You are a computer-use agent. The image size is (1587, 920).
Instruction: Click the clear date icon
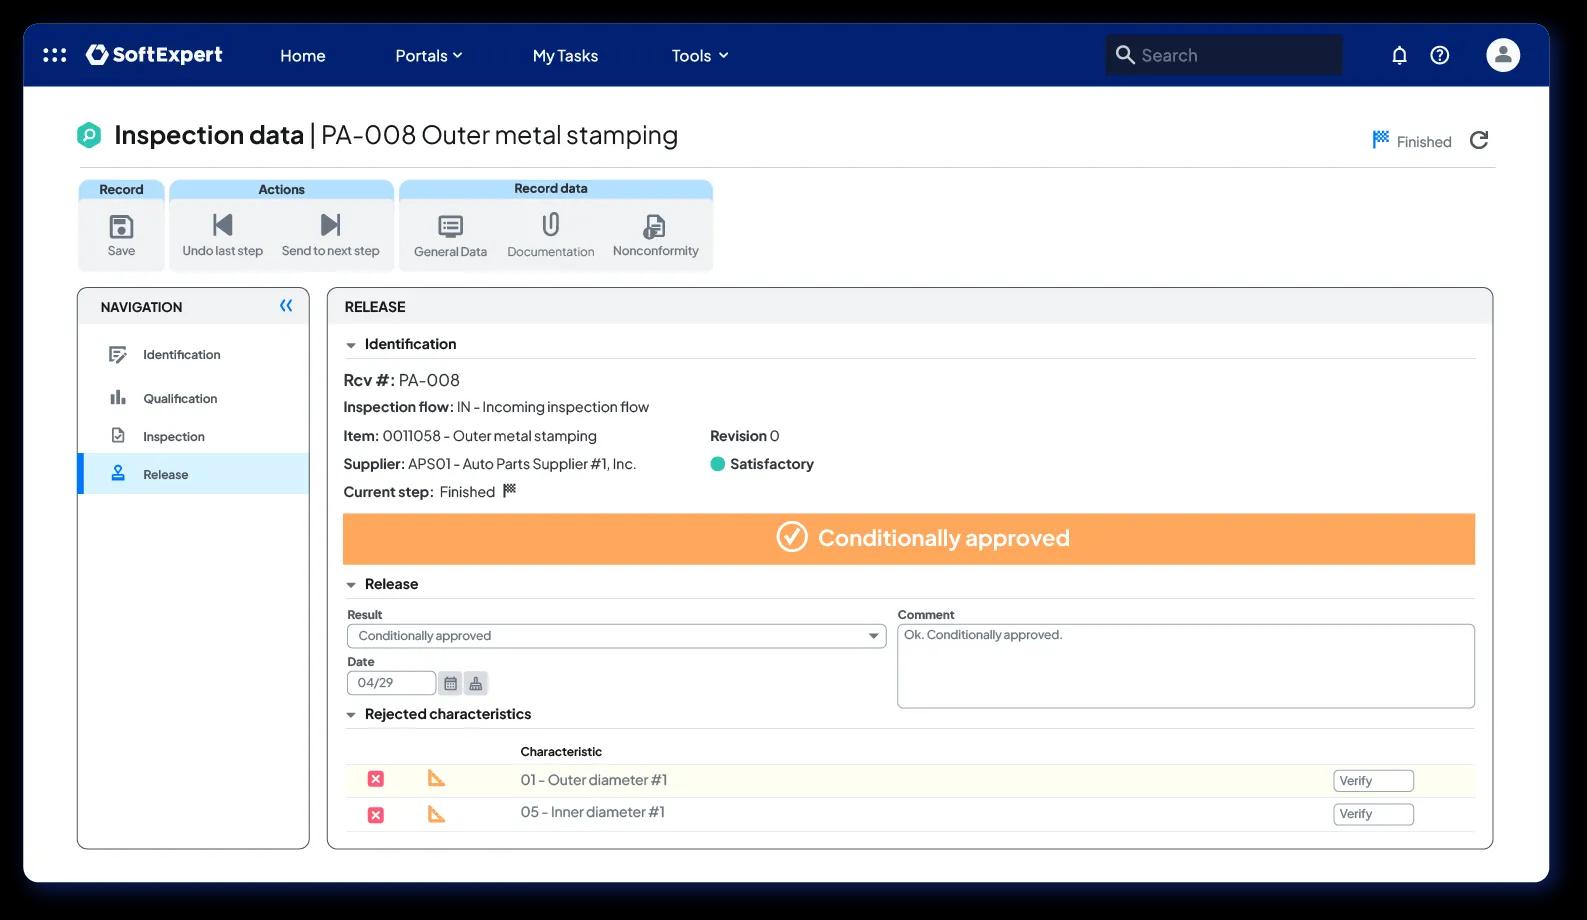476,684
